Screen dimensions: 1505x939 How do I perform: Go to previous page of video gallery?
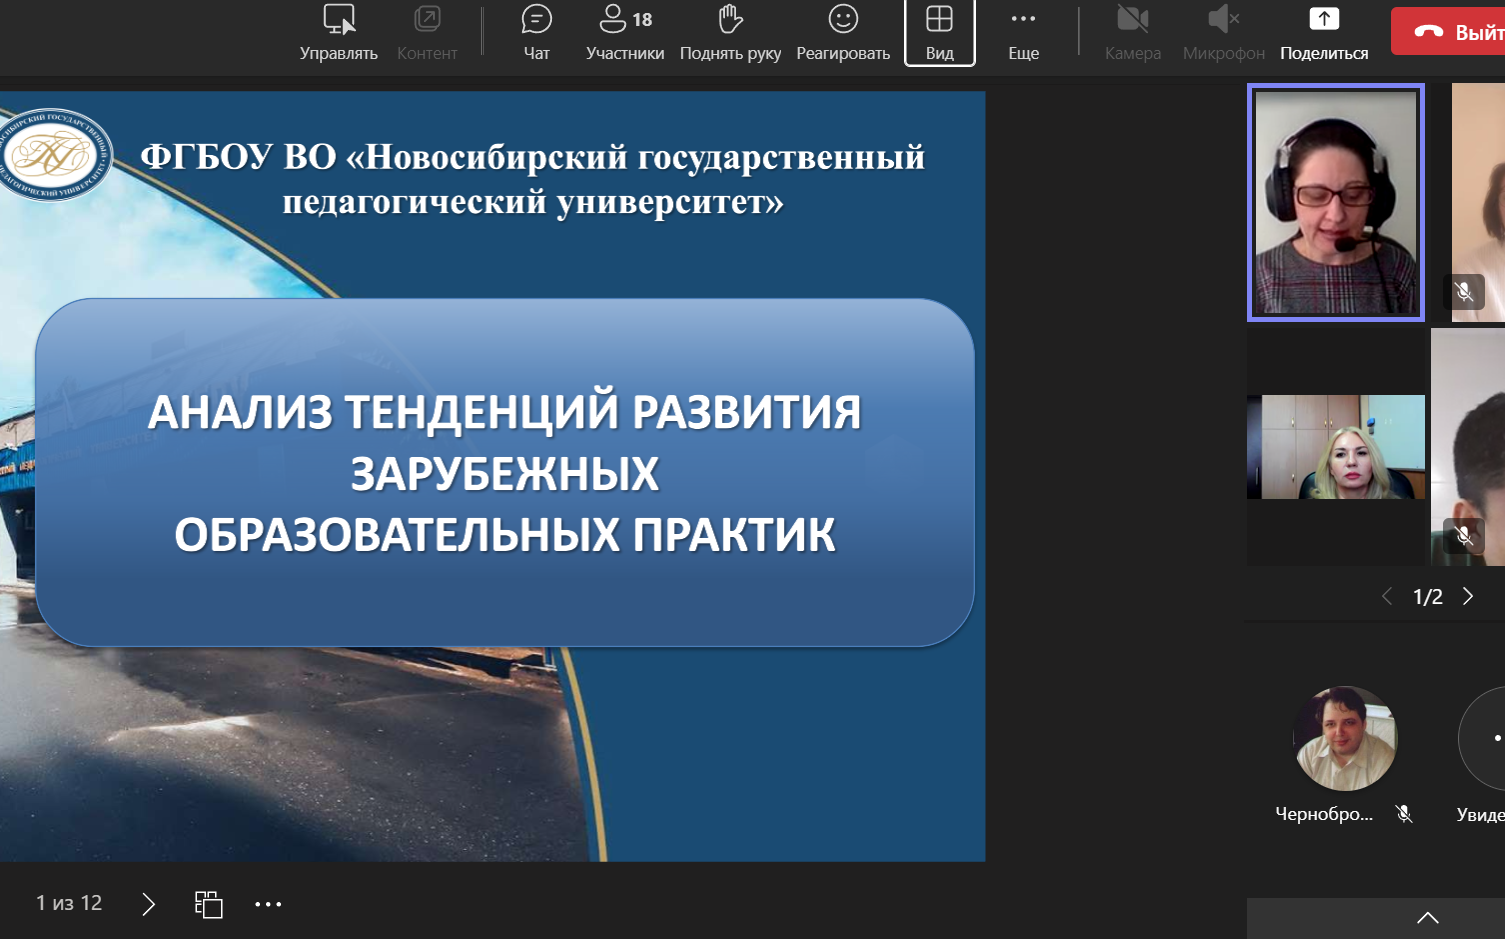pyautogui.click(x=1387, y=596)
